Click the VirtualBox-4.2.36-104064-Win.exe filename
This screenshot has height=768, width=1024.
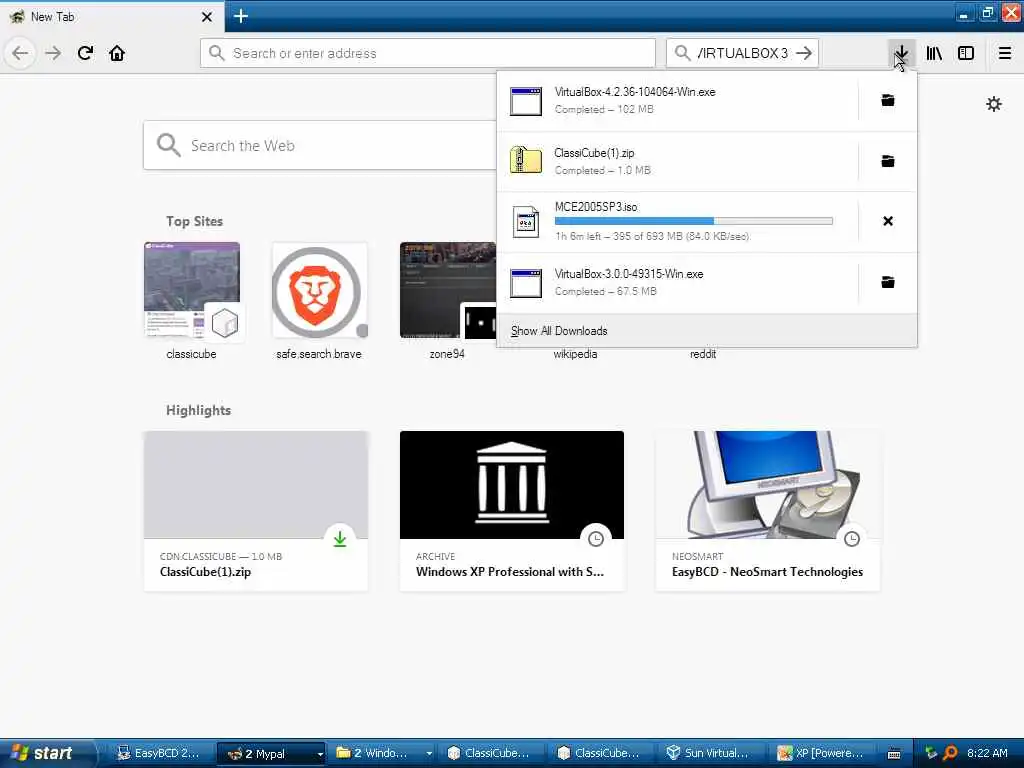(635, 91)
